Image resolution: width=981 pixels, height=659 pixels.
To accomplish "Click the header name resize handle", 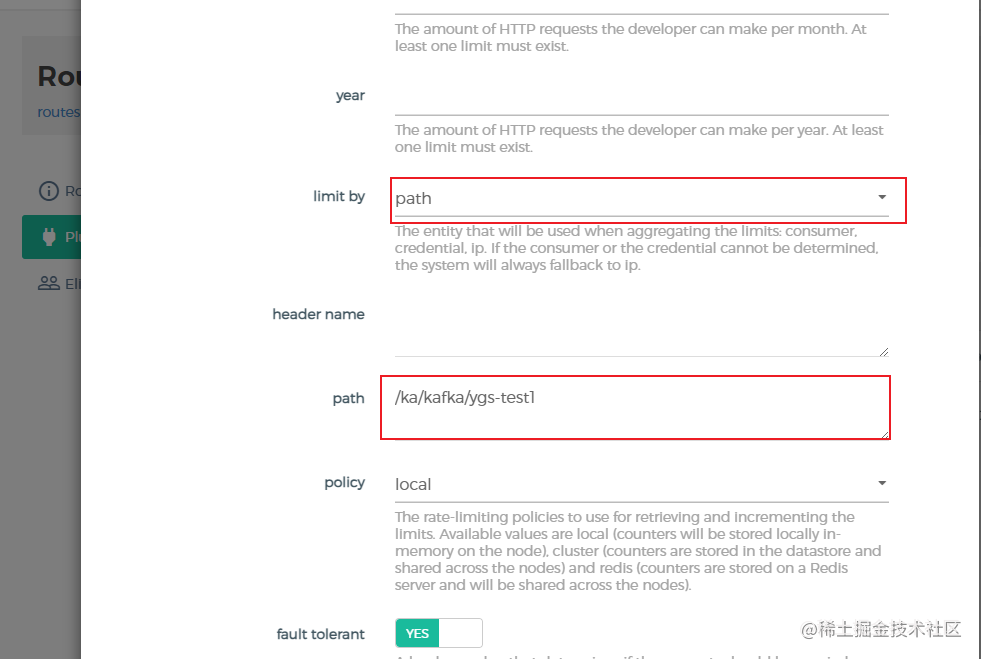I will [883, 352].
